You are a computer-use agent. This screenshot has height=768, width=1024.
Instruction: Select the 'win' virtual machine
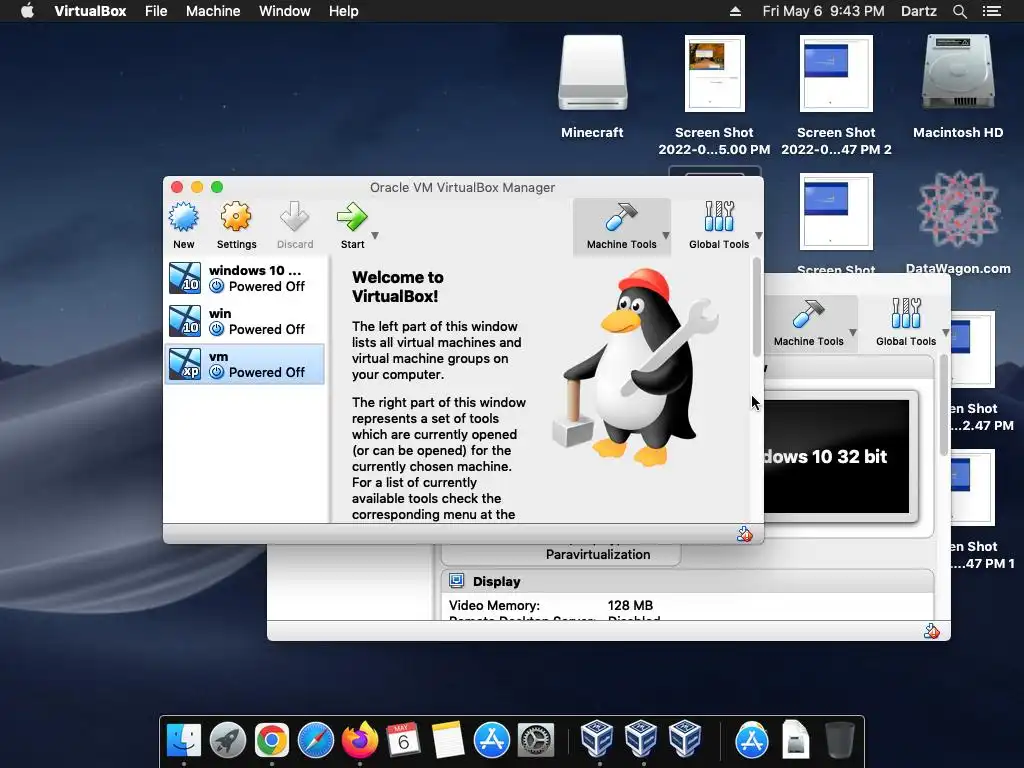point(245,321)
